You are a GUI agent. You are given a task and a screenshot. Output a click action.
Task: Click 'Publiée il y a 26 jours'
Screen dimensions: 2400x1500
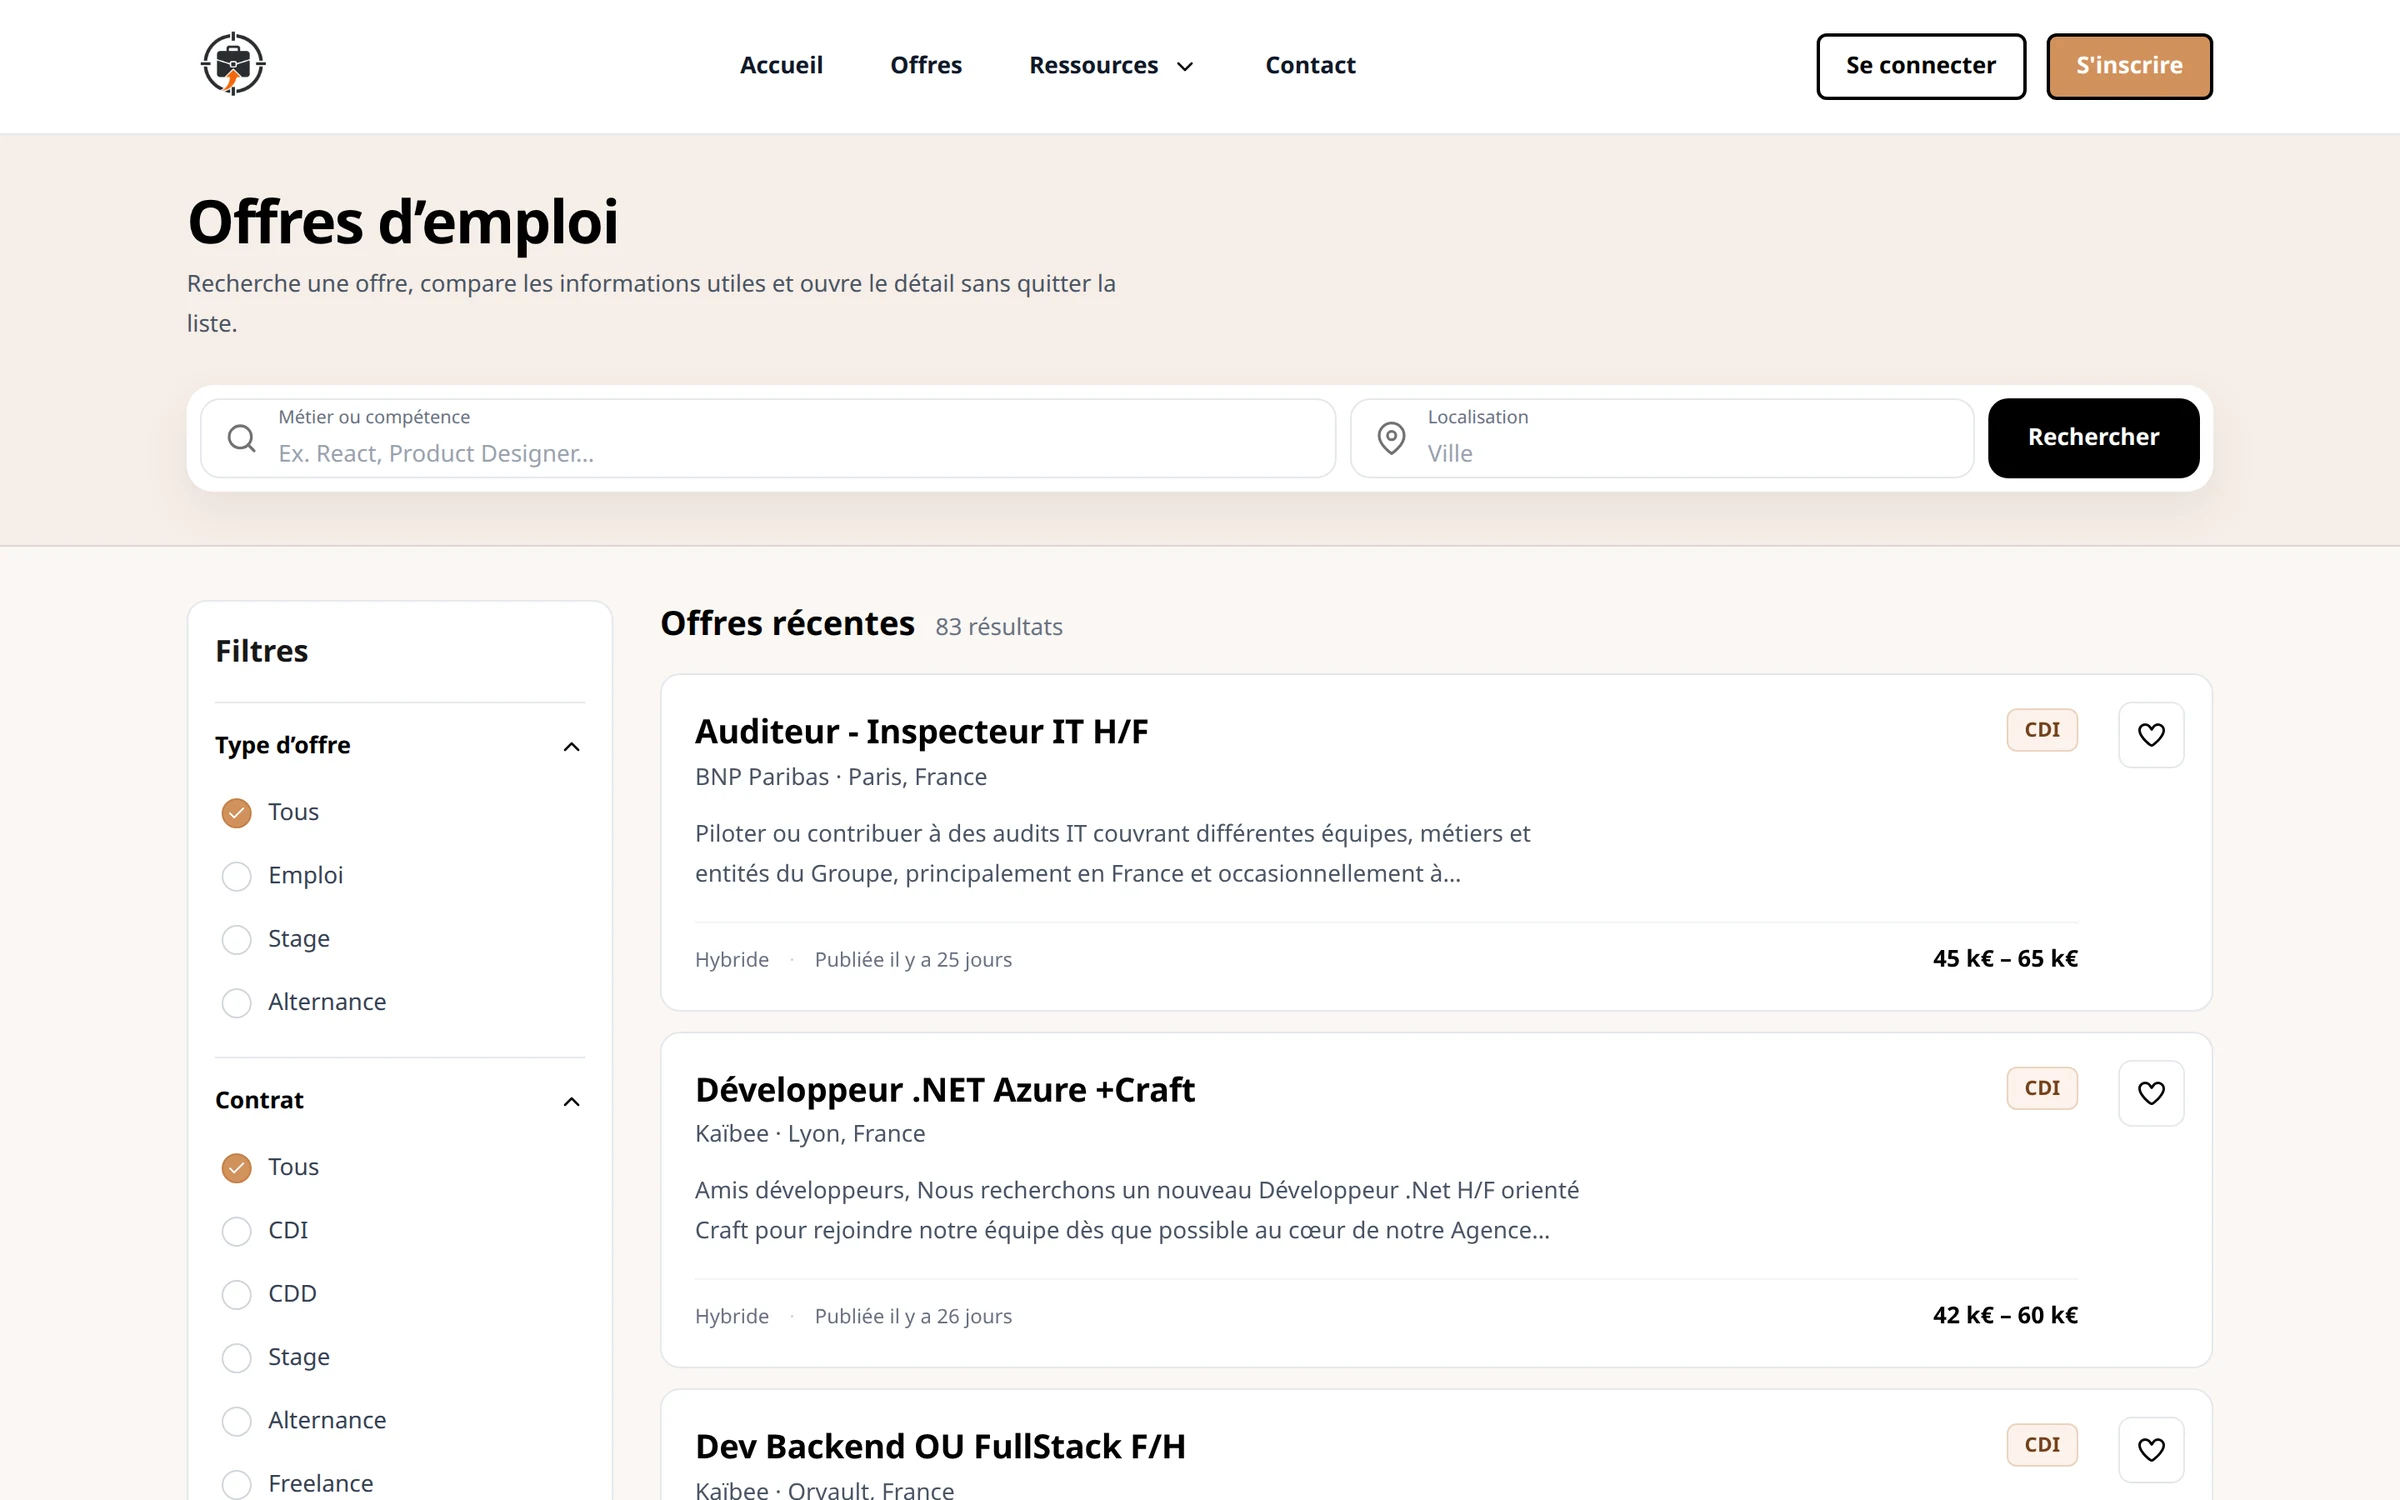913,1317
